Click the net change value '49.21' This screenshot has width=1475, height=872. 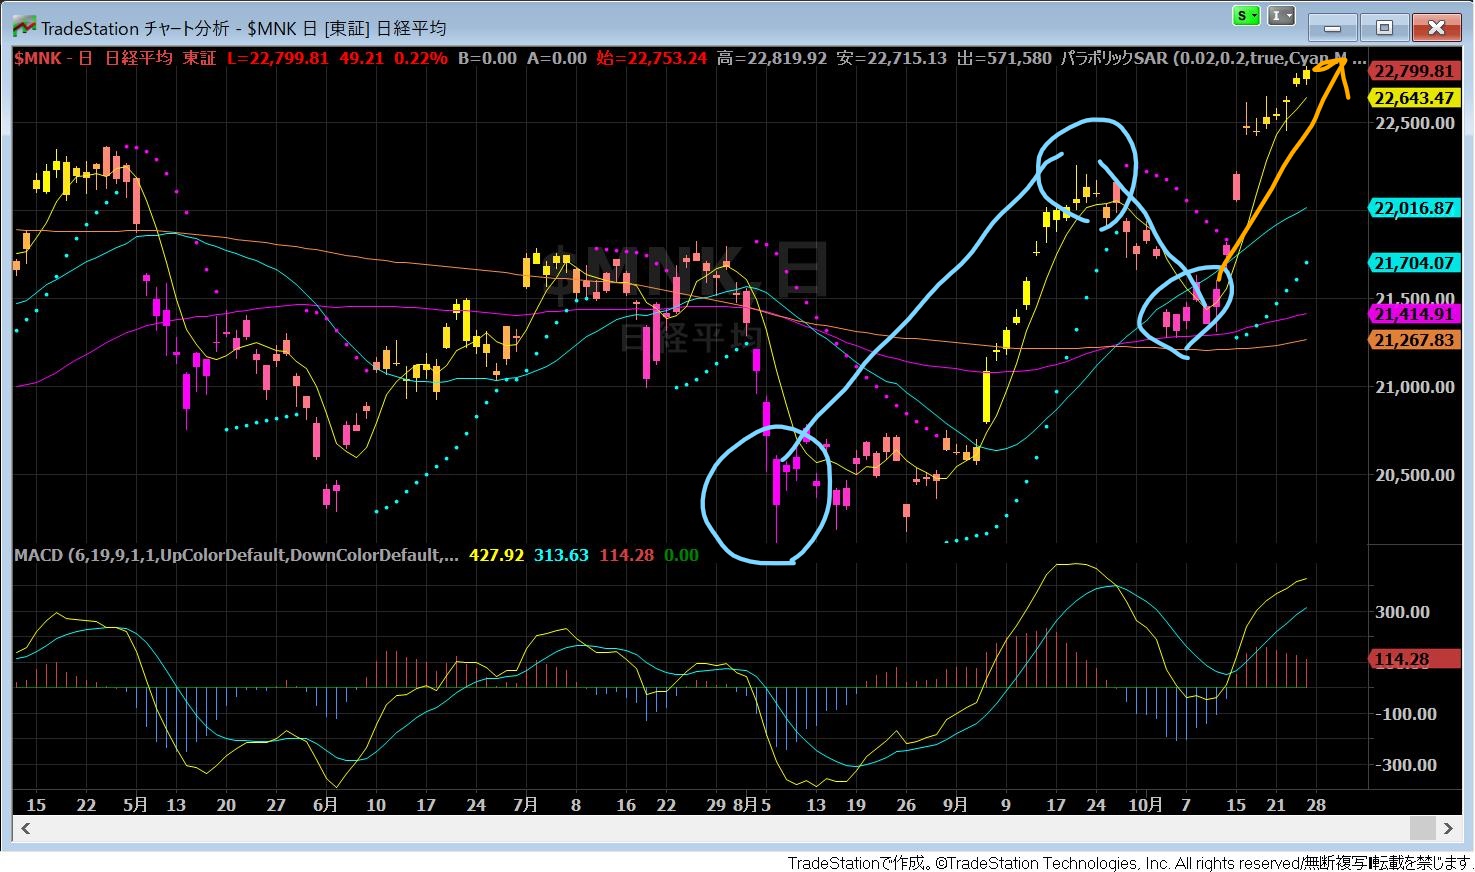pyautogui.click(x=361, y=58)
